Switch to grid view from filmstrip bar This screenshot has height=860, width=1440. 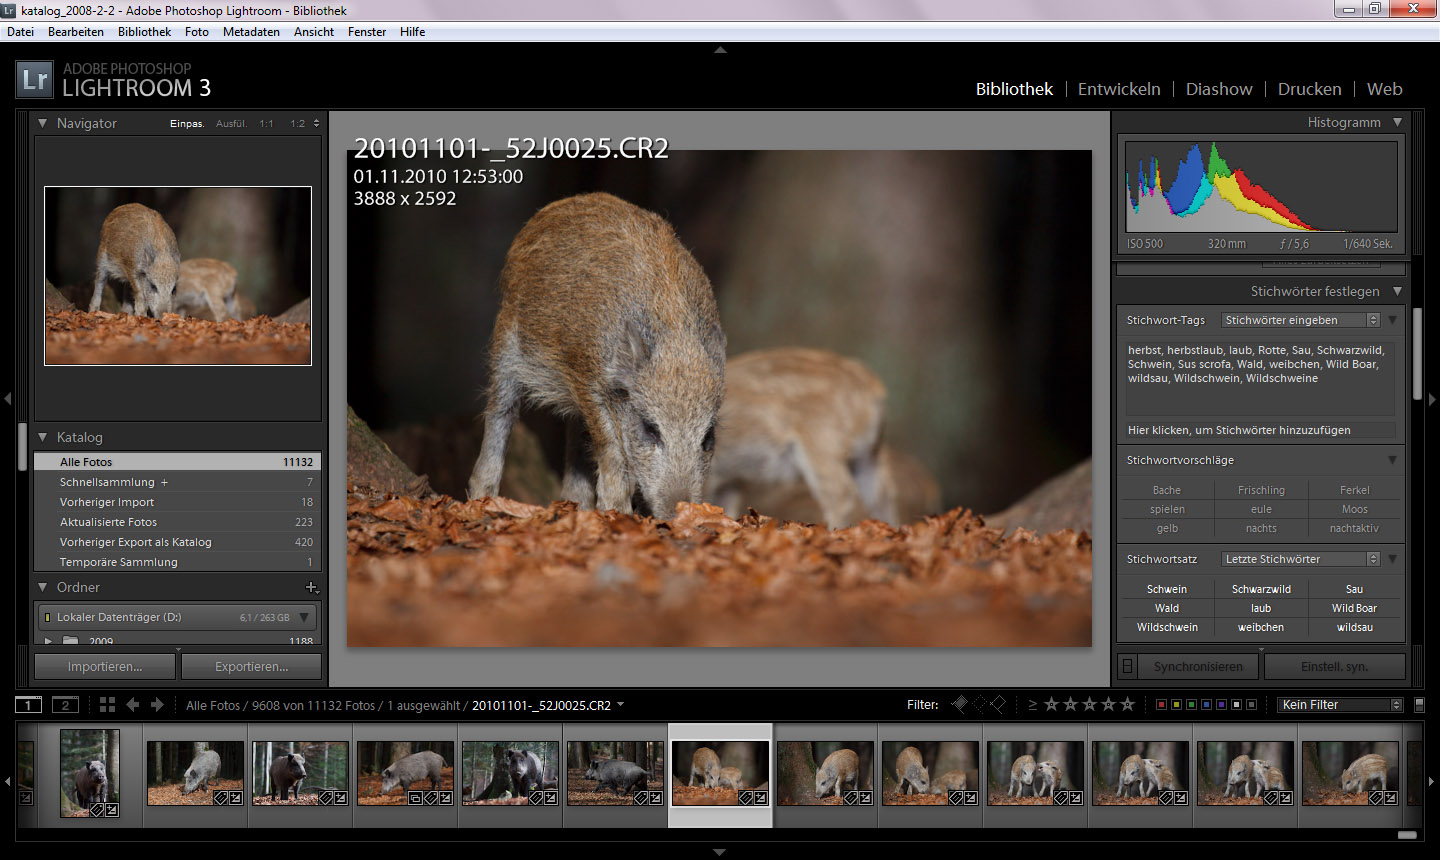pyautogui.click(x=107, y=705)
